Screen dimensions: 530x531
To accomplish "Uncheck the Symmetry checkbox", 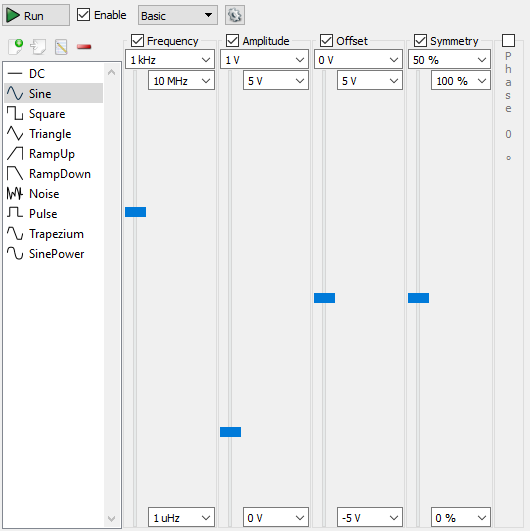I will pyautogui.click(x=420, y=41).
